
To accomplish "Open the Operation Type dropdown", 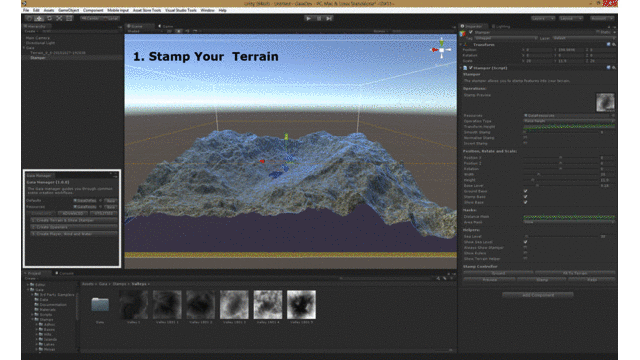I will tap(569, 121).
